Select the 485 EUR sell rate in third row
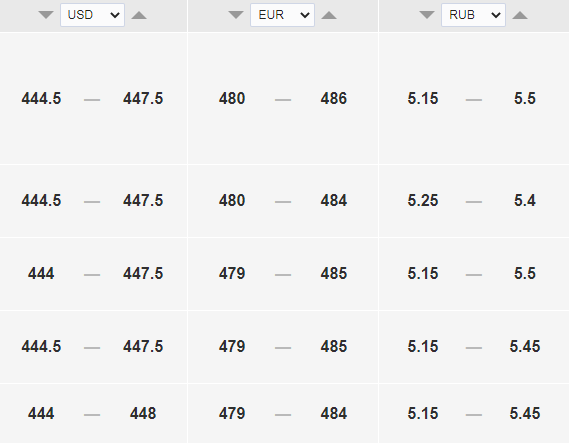The width and height of the screenshot is (569, 443). 334,273
